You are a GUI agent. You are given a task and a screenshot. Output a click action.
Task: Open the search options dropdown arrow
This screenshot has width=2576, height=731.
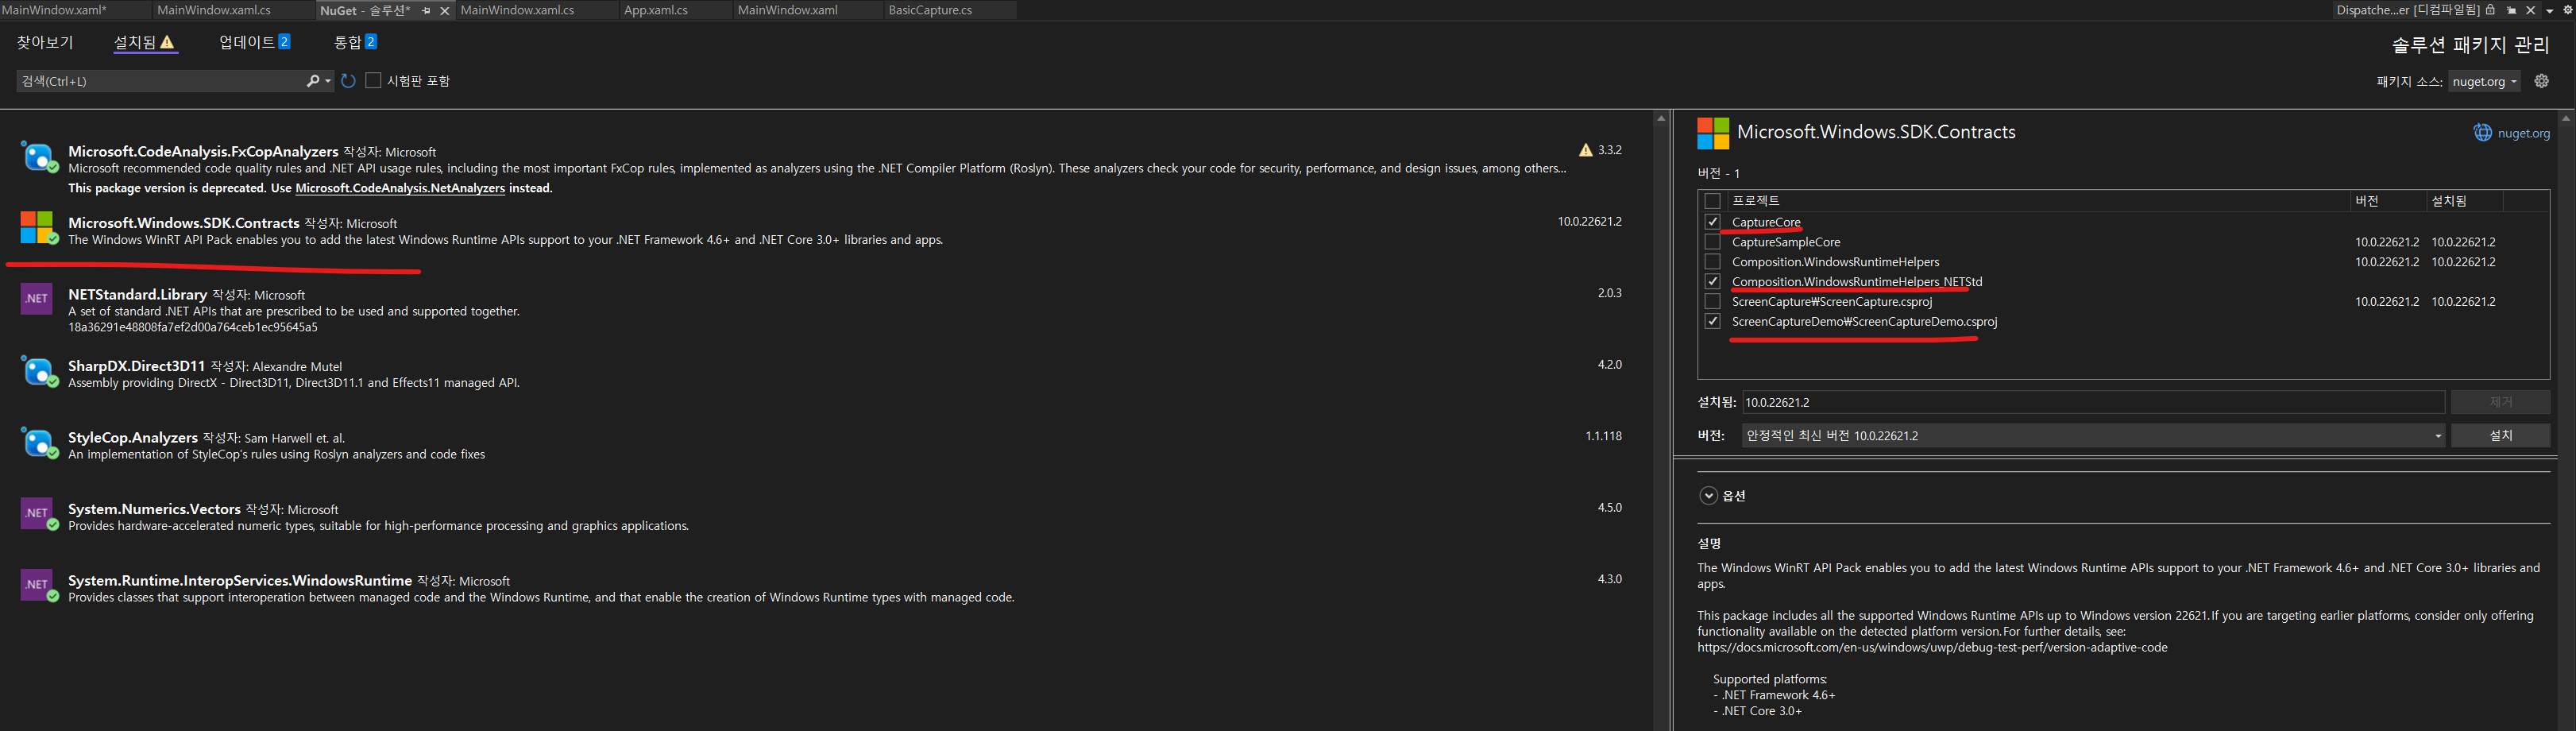(328, 81)
